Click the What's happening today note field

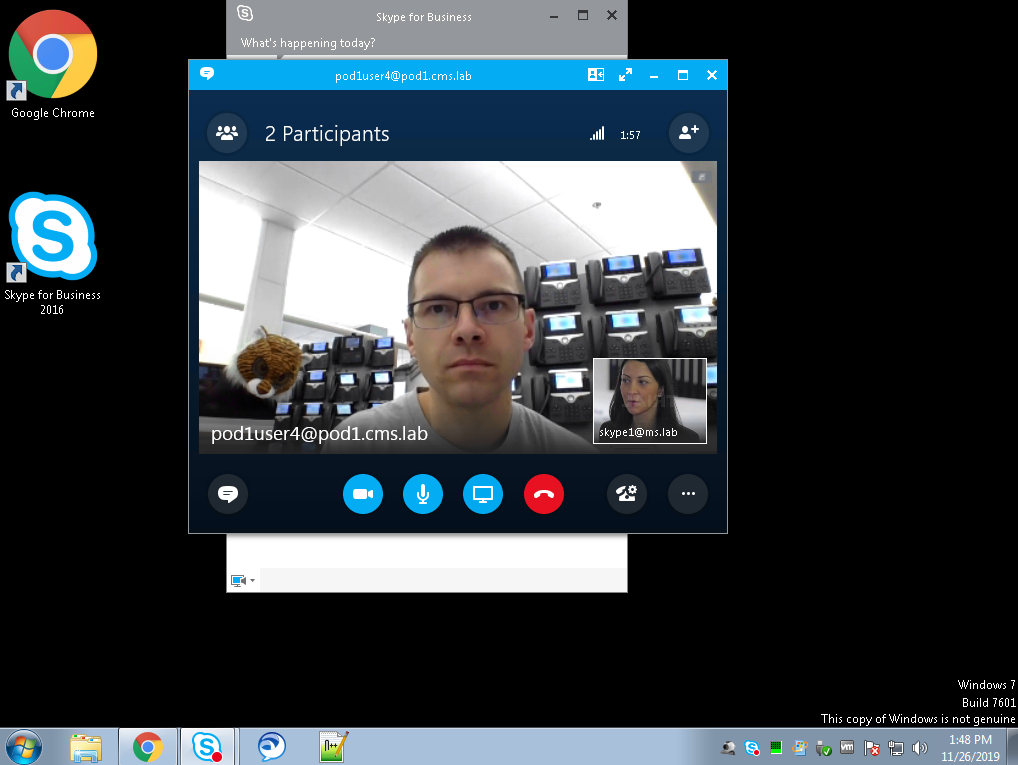coord(308,43)
